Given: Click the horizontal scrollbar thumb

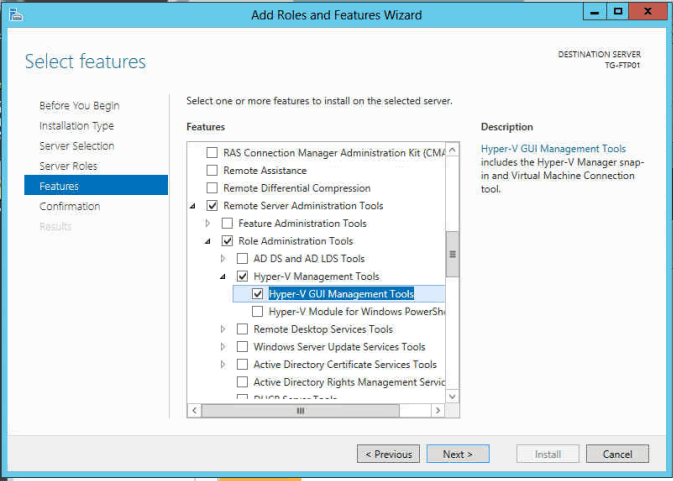Looking at the screenshot, I should pyautogui.click(x=300, y=411).
